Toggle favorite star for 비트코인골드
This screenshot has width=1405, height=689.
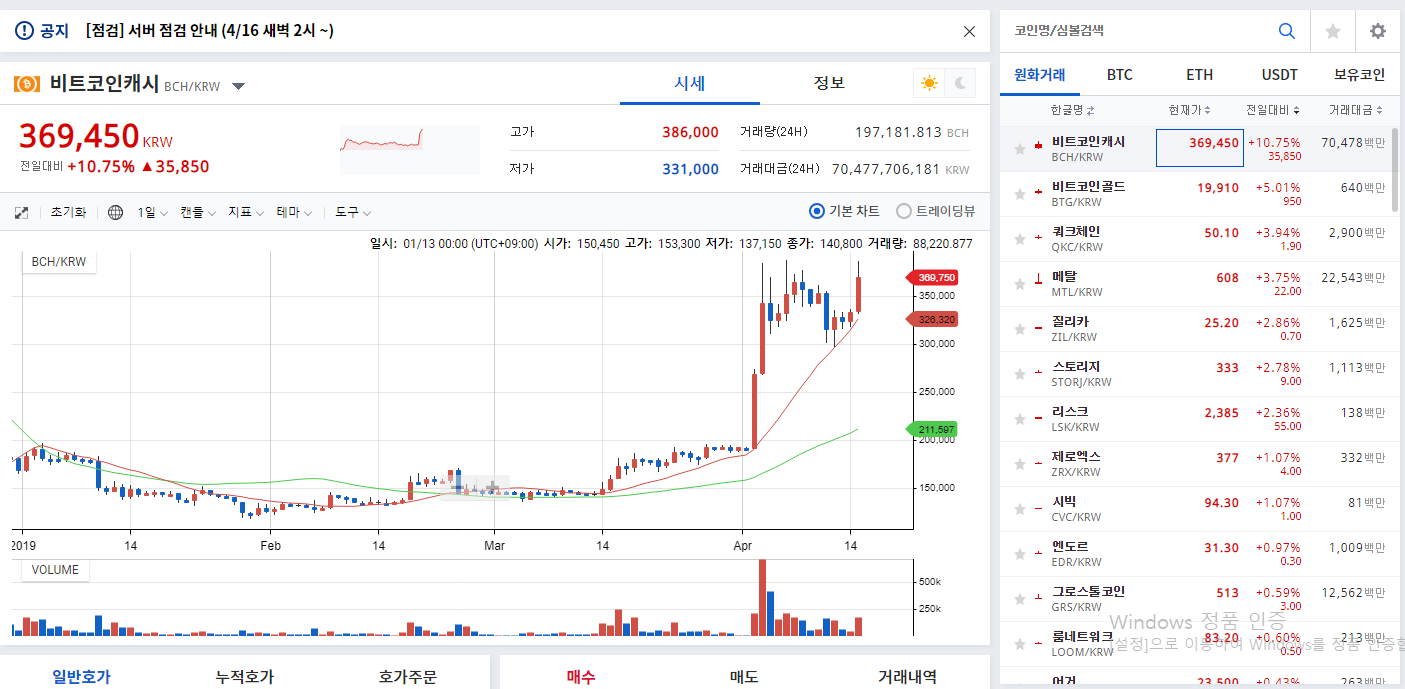(x=1020, y=194)
